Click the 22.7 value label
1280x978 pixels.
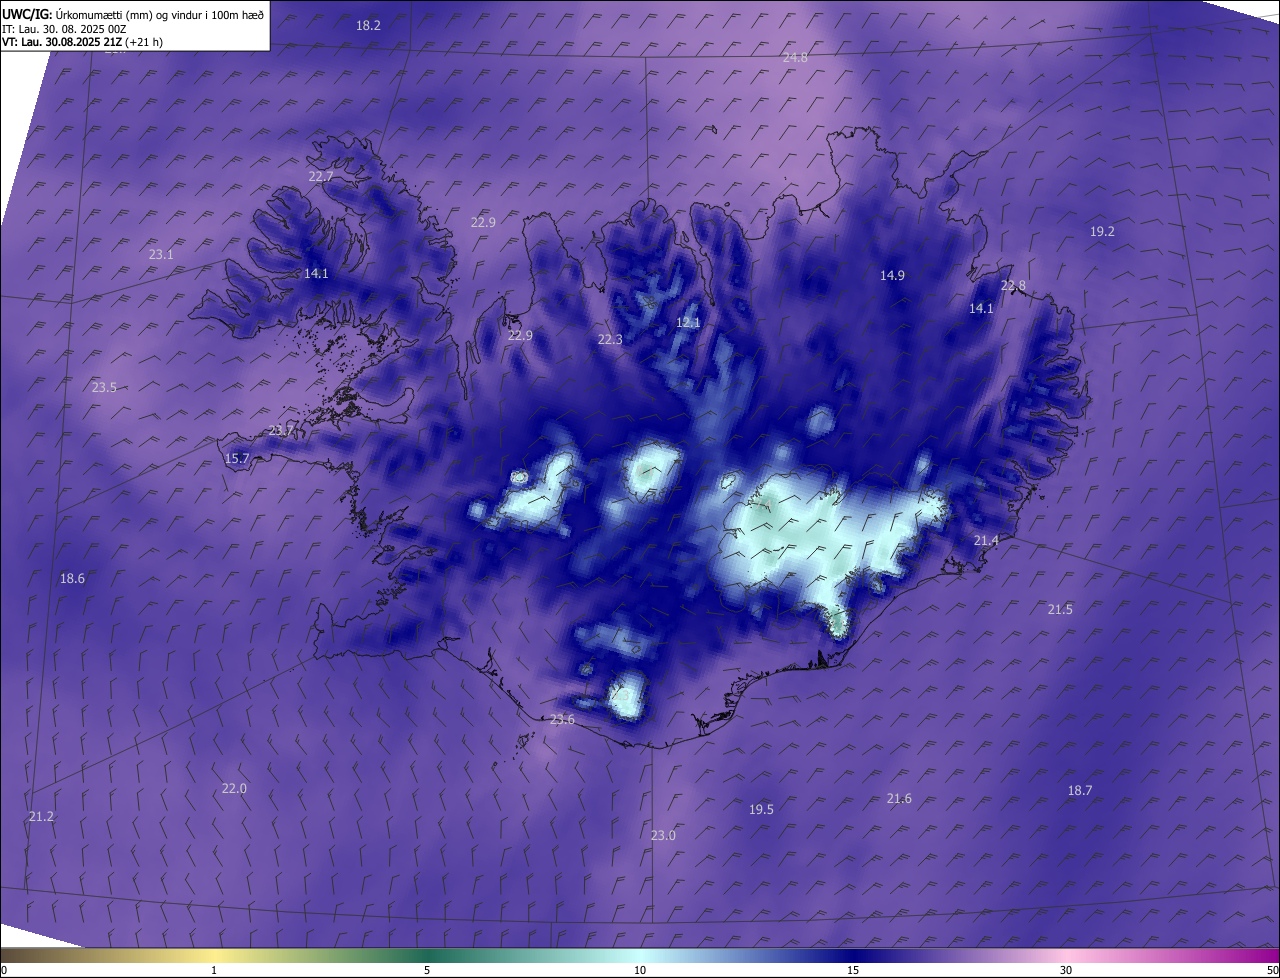(x=321, y=176)
